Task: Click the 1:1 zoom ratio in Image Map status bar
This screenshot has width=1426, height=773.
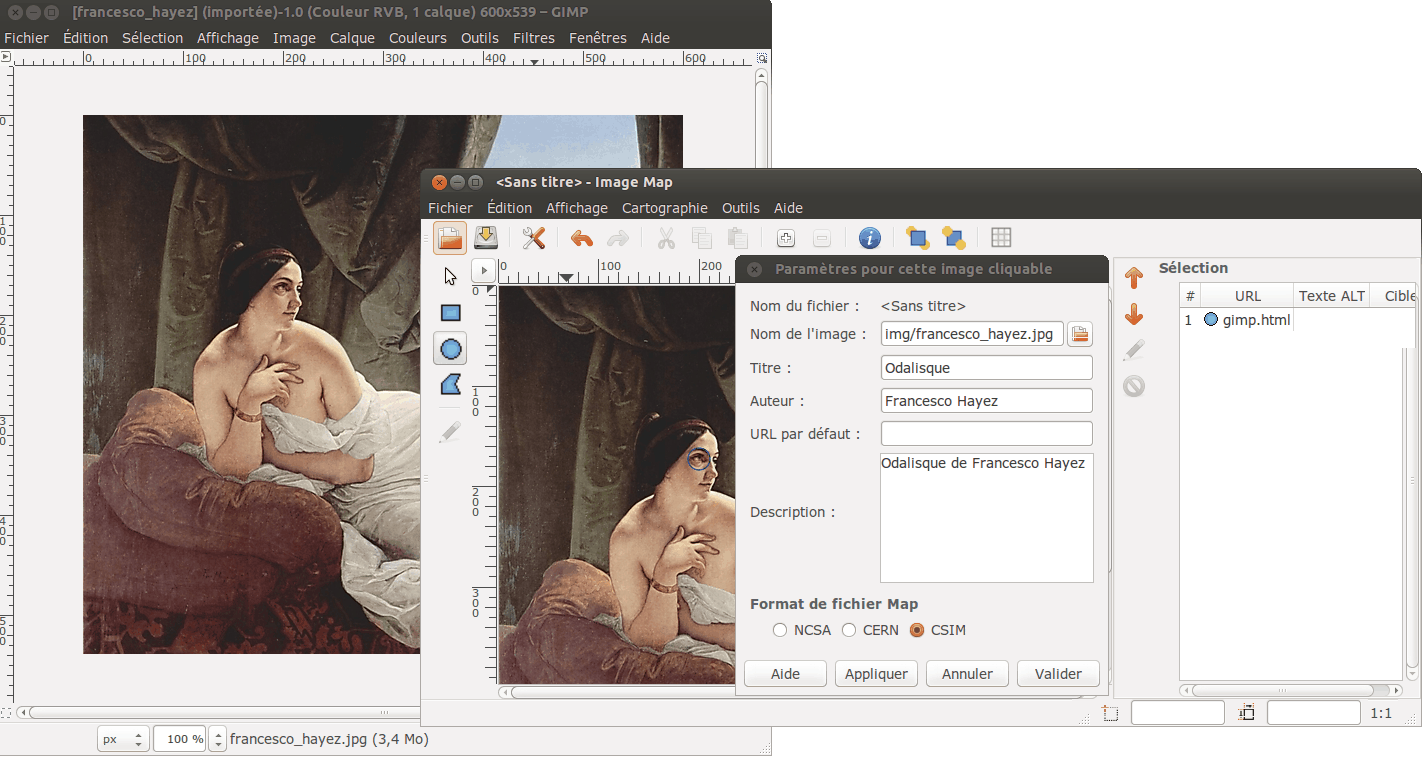Action: (1381, 713)
